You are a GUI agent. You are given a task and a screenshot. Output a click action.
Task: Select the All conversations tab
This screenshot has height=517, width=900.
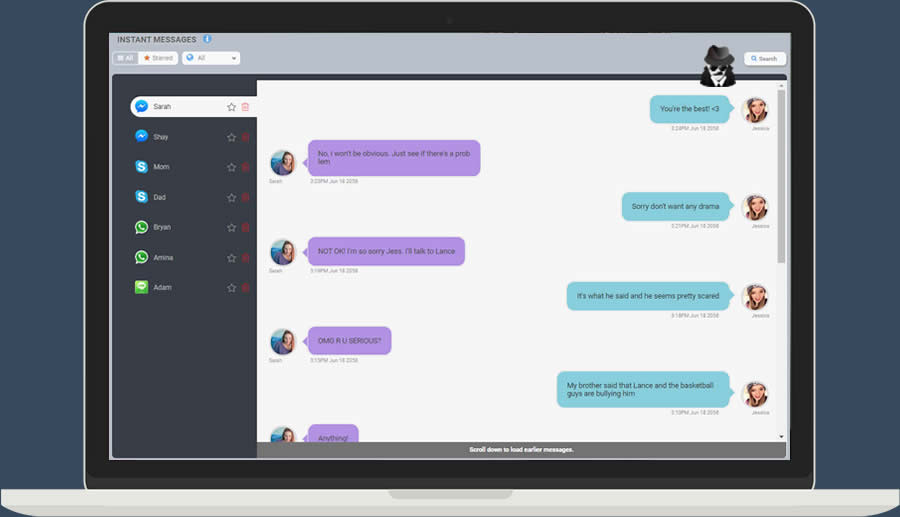pos(125,58)
